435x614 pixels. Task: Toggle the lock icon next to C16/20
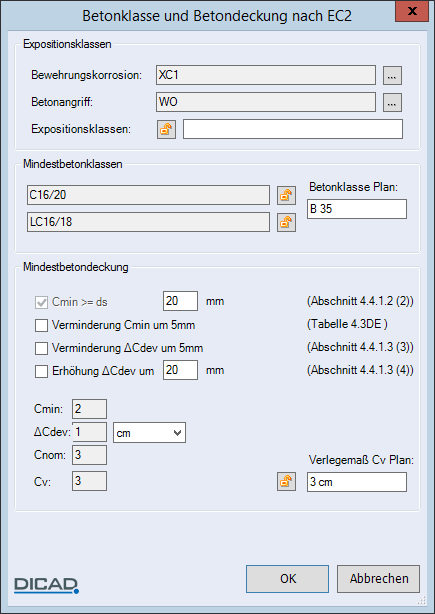point(286,195)
